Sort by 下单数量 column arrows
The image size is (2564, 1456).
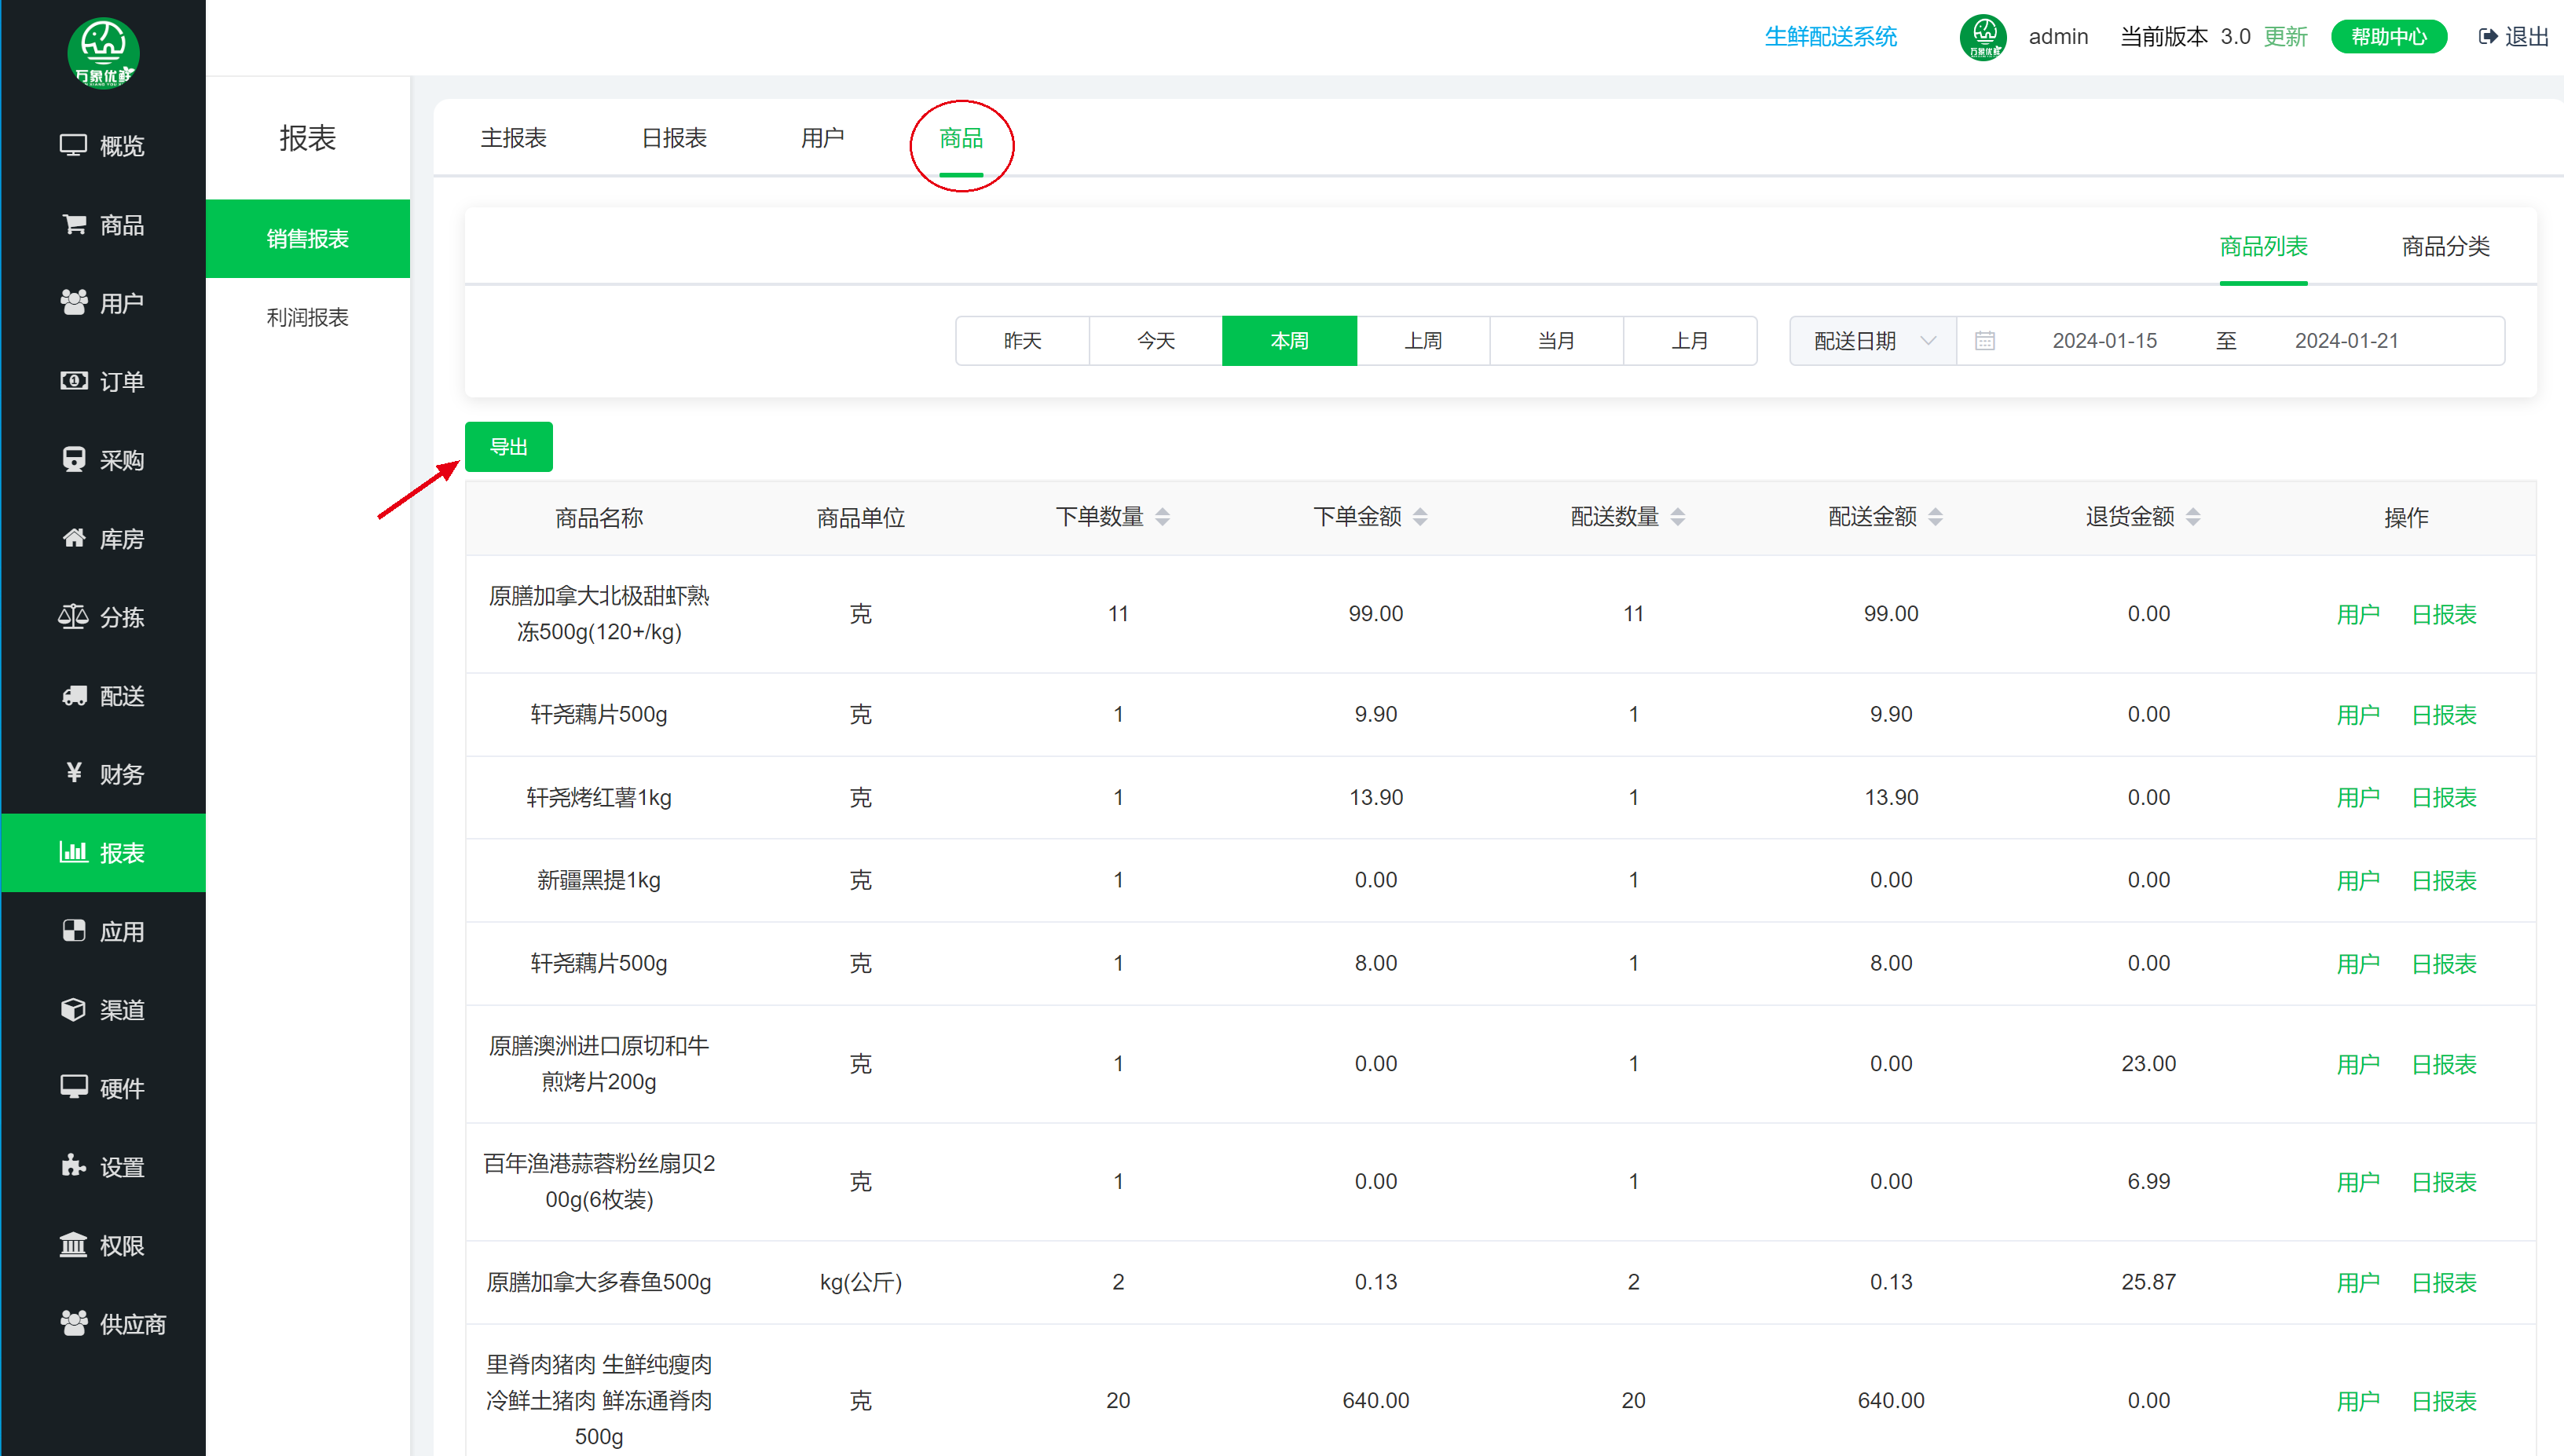click(x=1162, y=517)
